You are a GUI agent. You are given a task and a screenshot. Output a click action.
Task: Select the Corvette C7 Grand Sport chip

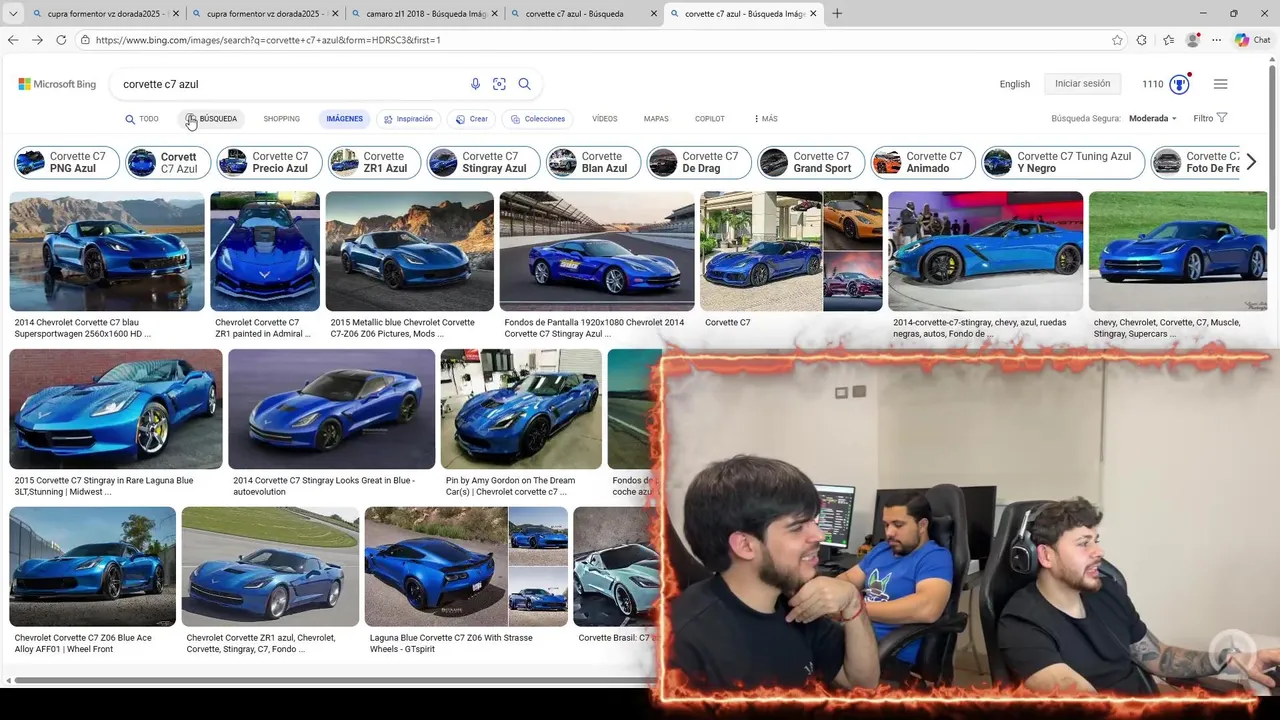click(x=811, y=162)
